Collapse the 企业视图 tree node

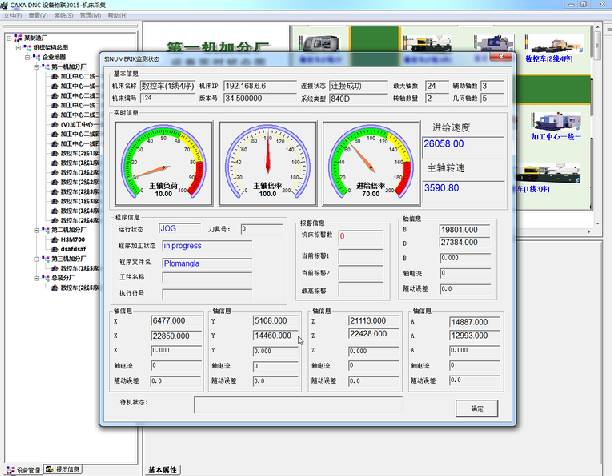[29, 57]
